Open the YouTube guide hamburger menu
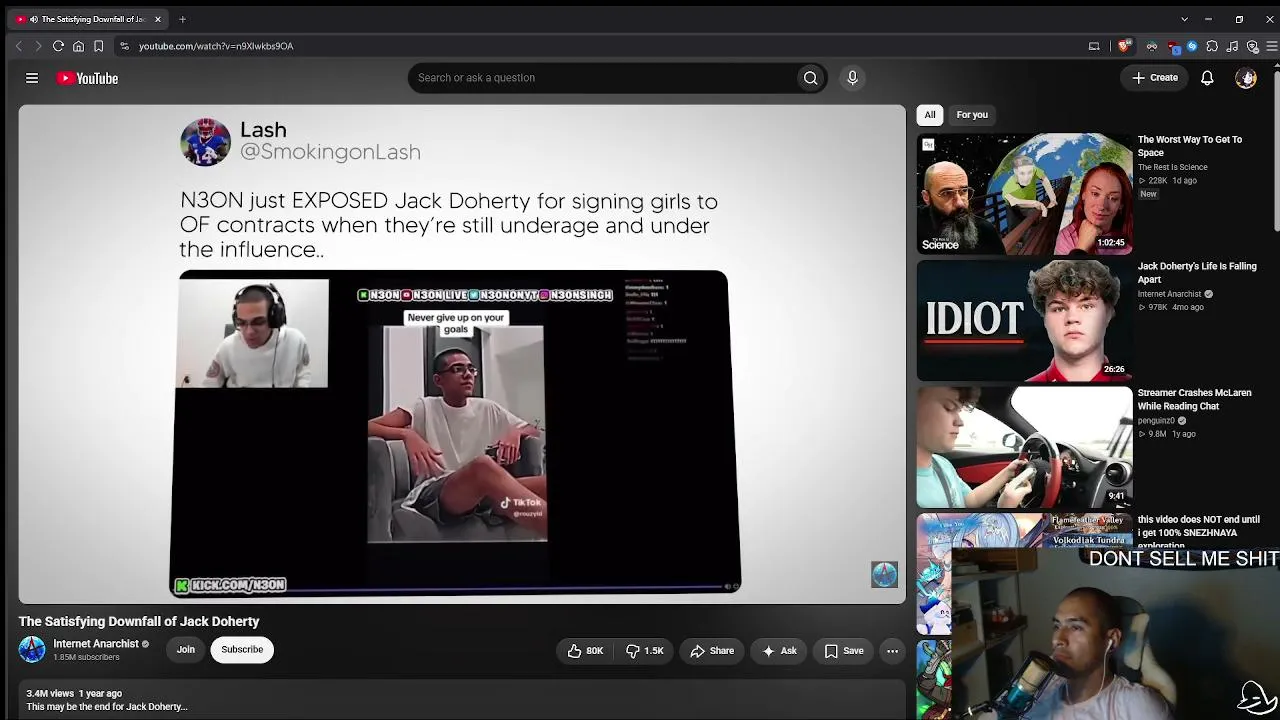This screenshot has height=720, width=1280. (32, 78)
